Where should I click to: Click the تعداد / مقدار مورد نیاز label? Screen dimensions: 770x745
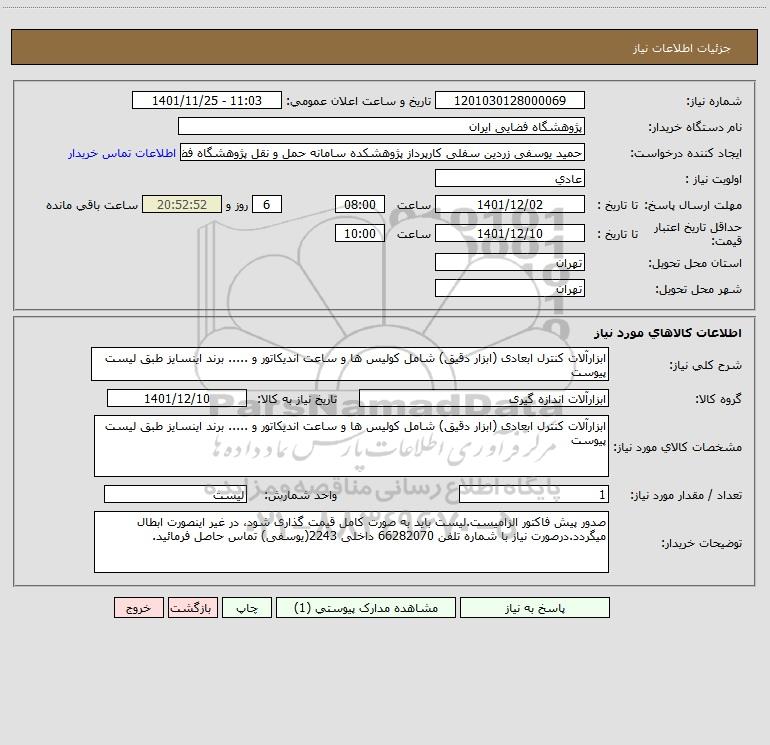coord(686,496)
